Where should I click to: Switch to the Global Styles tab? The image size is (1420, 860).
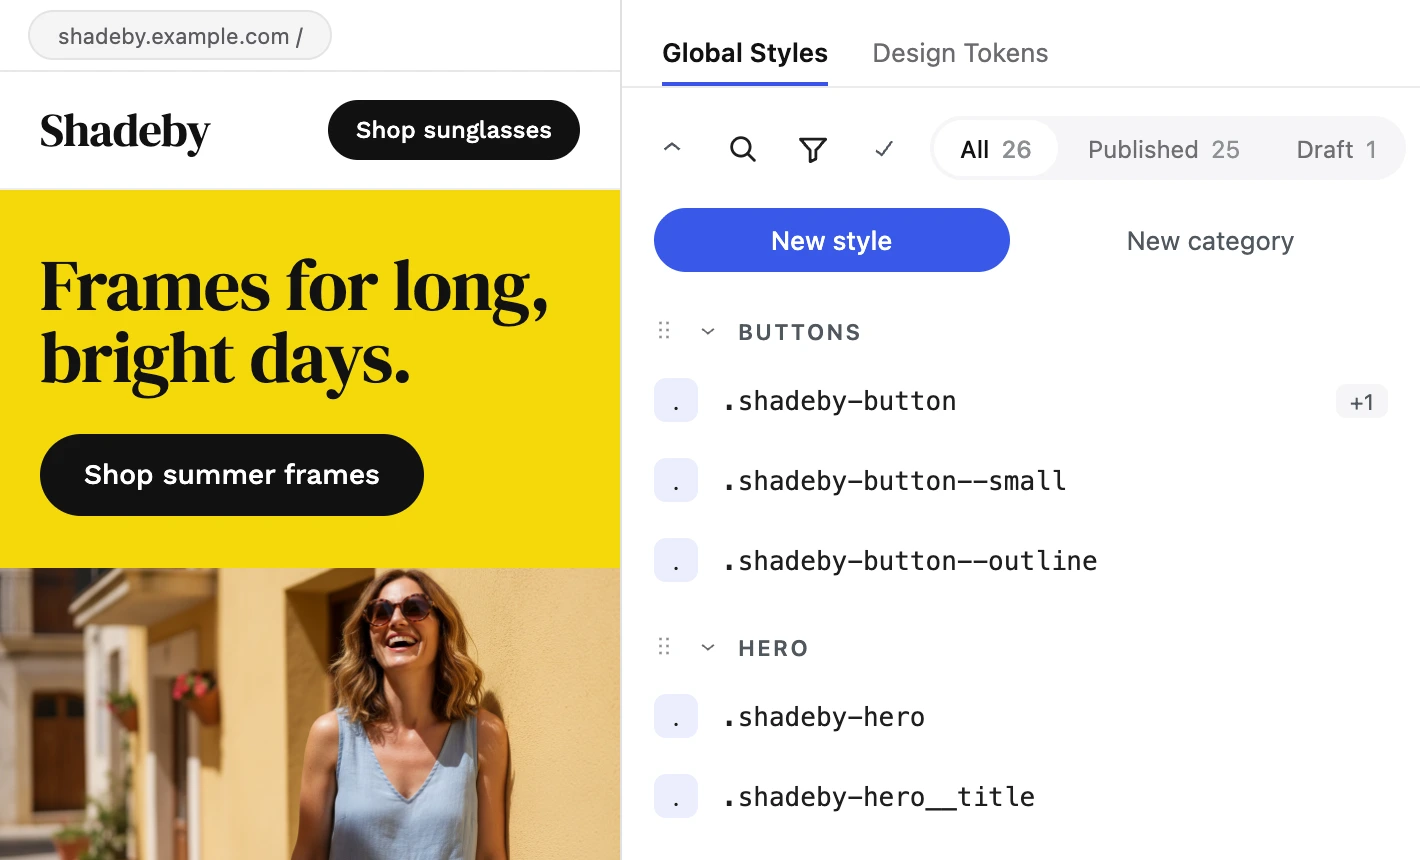tap(745, 53)
